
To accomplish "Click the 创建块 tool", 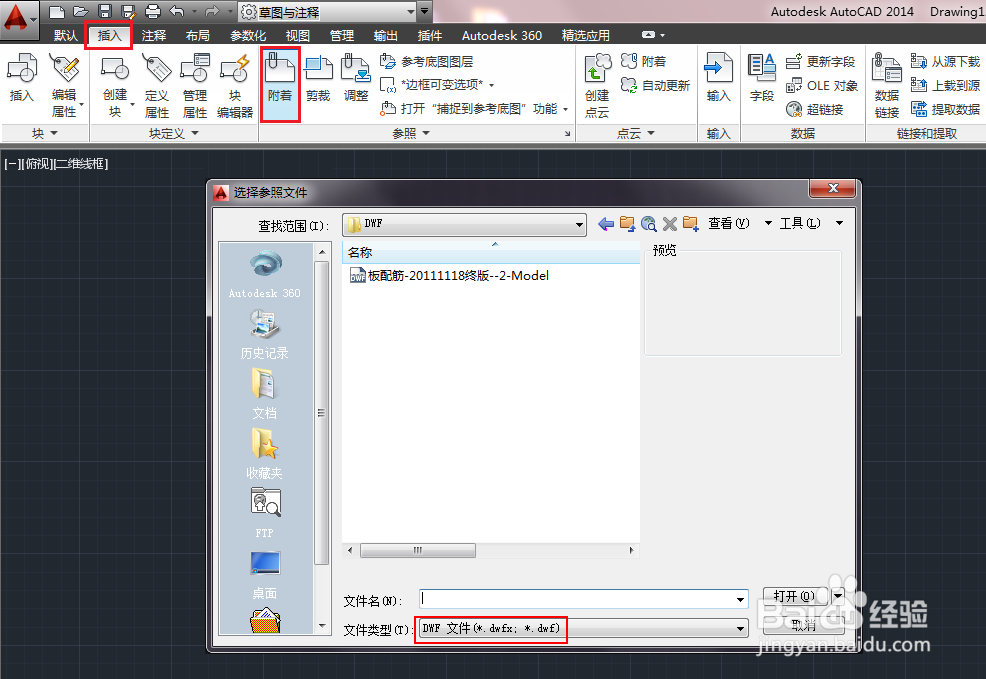I will pos(115,86).
